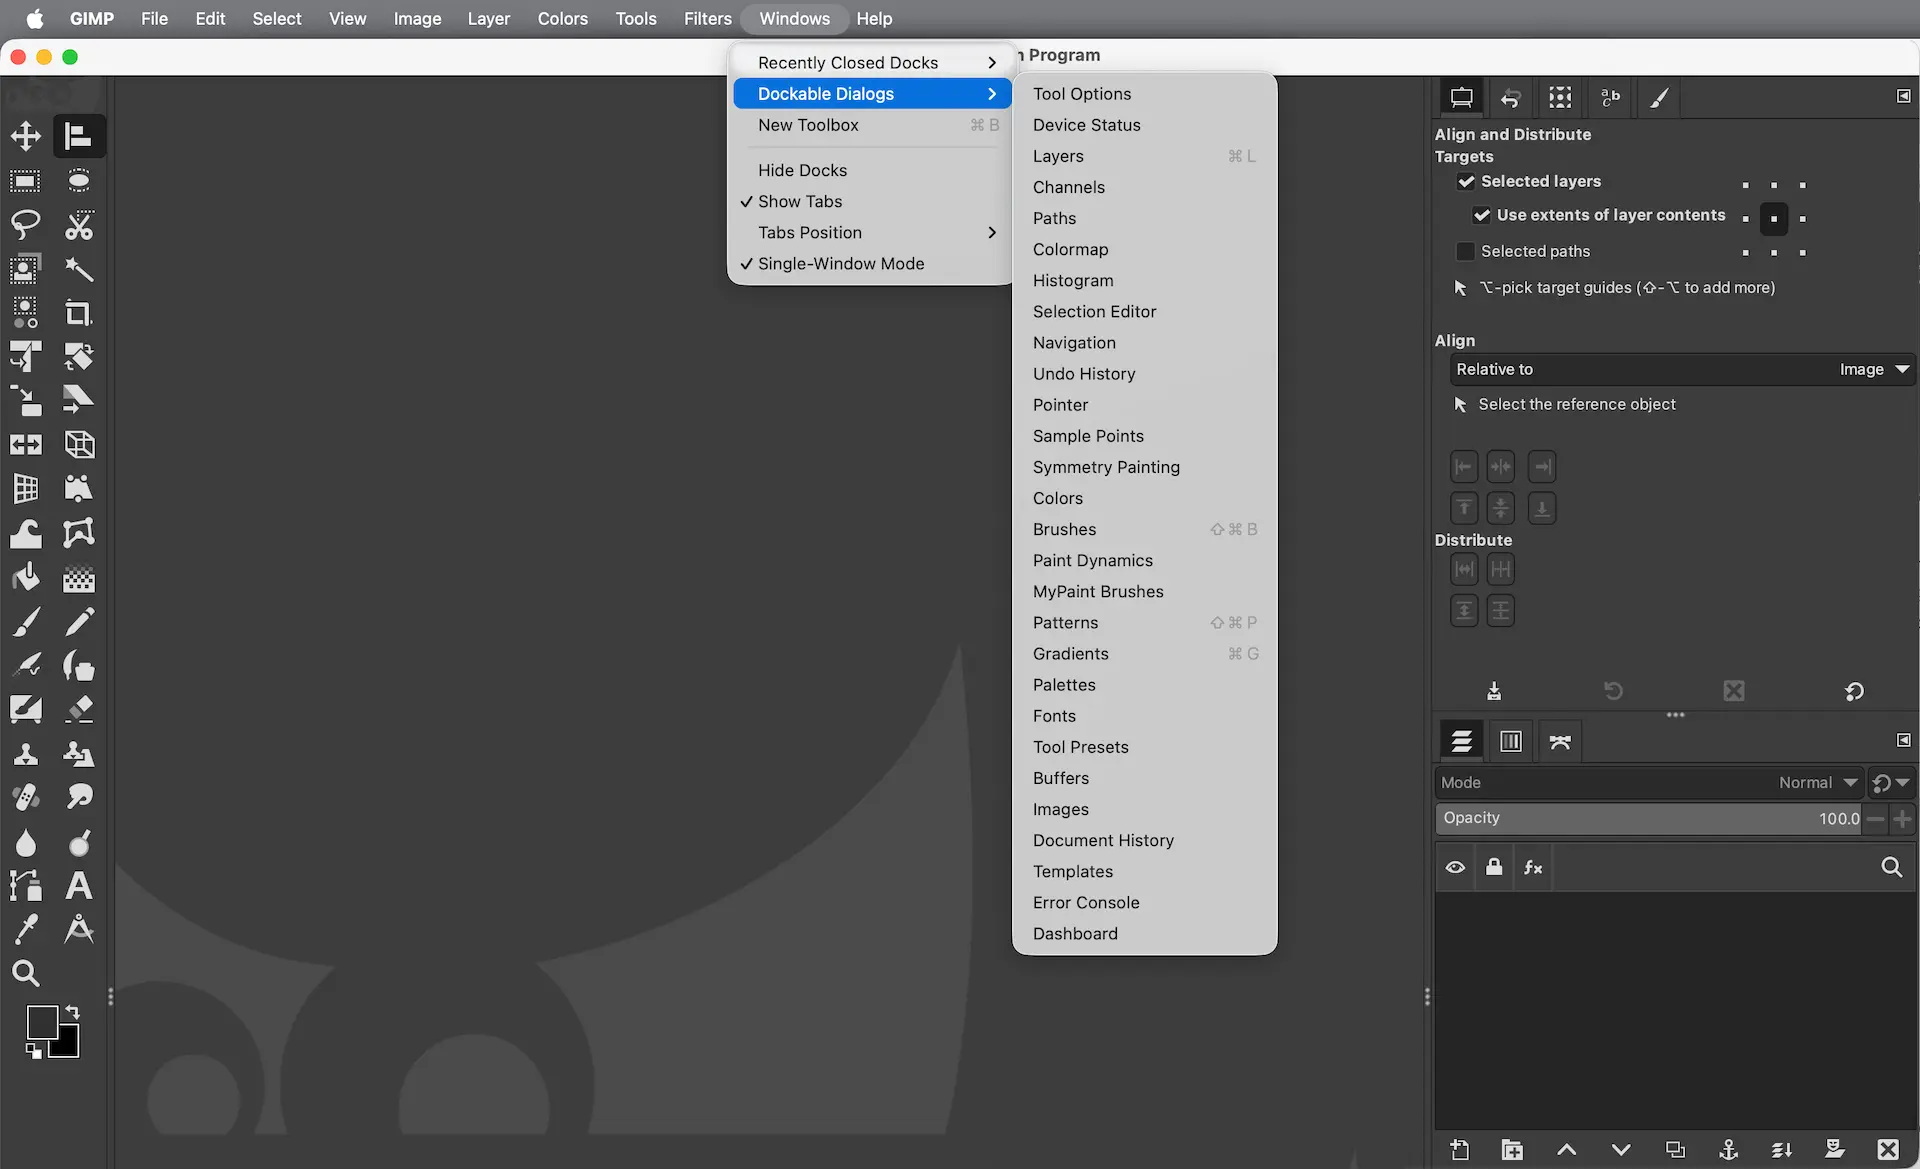Open the Error Console dialog
This screenshot has width=1920, height=1169.
tap(1145, 903)
